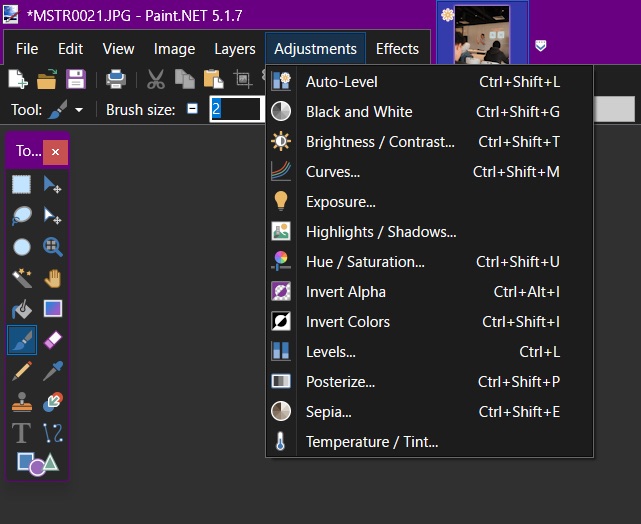The height and width of the screenshot is (524, 641).
Task: Open Curves adjustment
Action: [429, 172]
